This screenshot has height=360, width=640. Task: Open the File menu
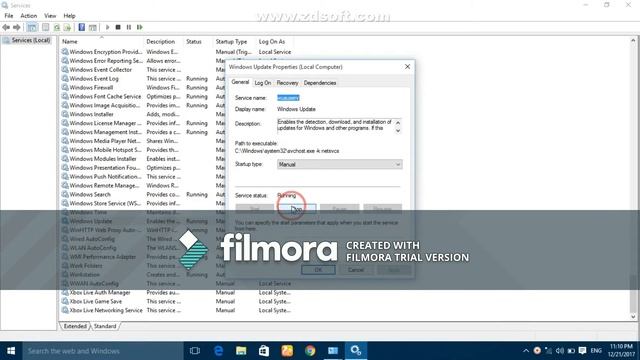click(9, 16)
